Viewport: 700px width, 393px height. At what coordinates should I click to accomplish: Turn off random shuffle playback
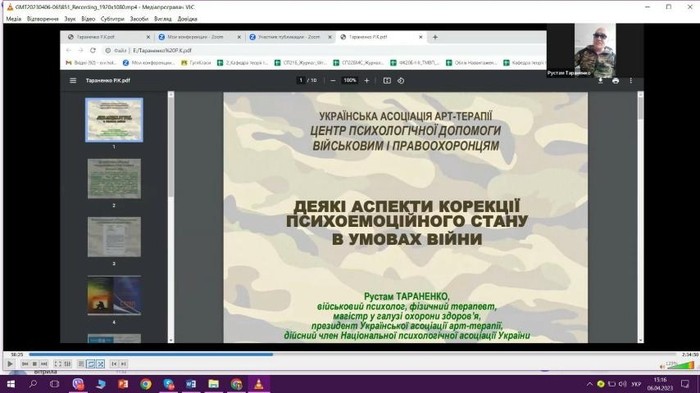pyautogui.click(x=100, y=364)
